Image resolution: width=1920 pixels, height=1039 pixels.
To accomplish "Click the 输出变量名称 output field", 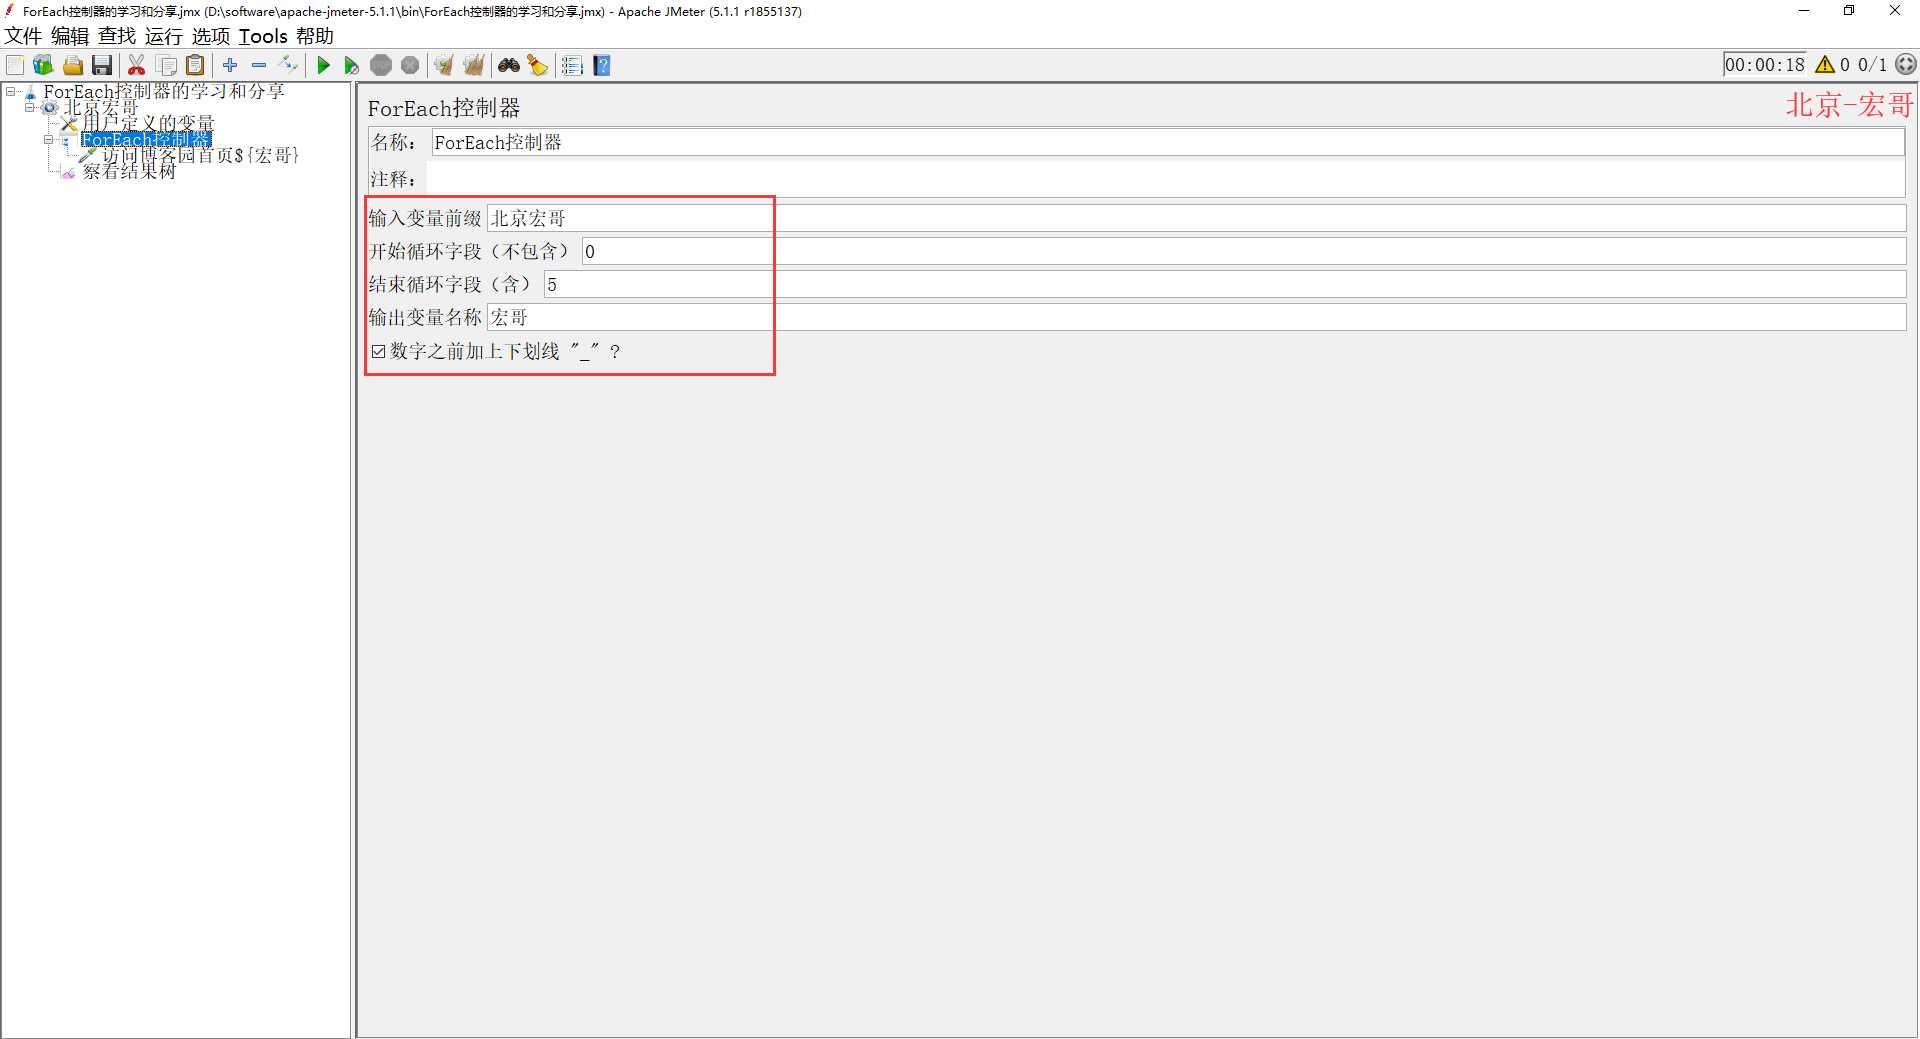I will 1196,317.
